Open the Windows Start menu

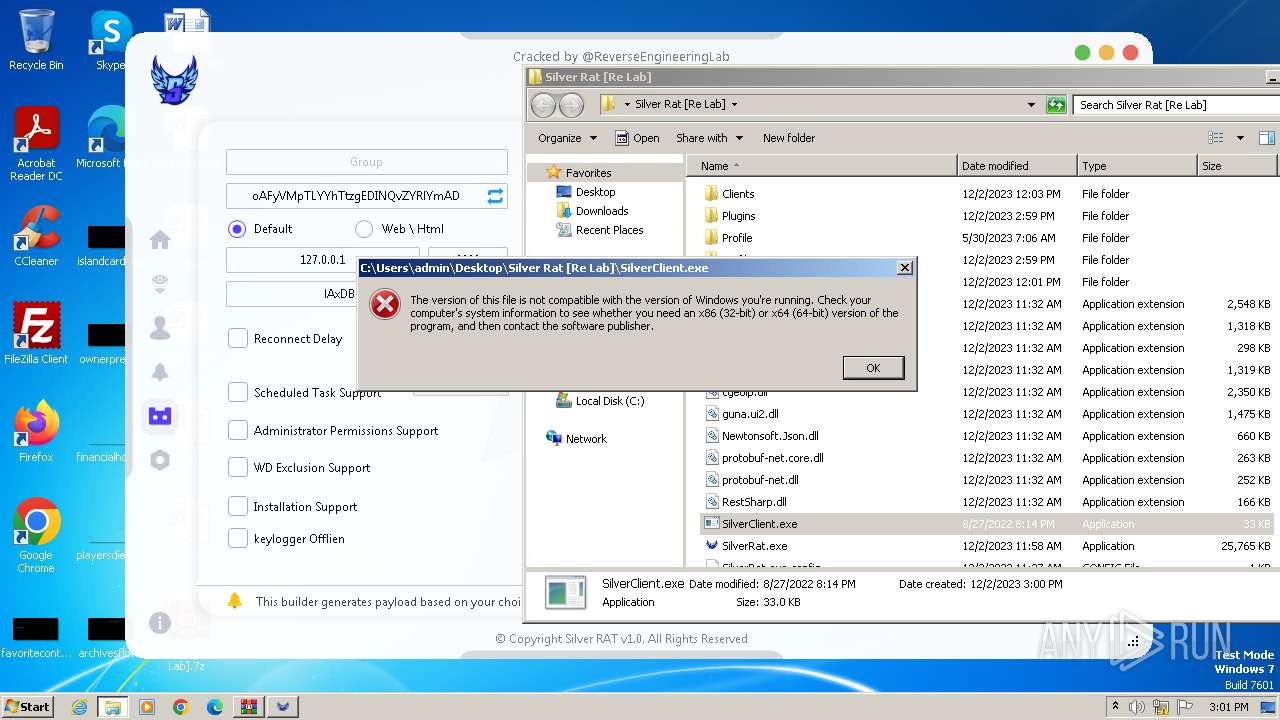[x=28, y=707]
